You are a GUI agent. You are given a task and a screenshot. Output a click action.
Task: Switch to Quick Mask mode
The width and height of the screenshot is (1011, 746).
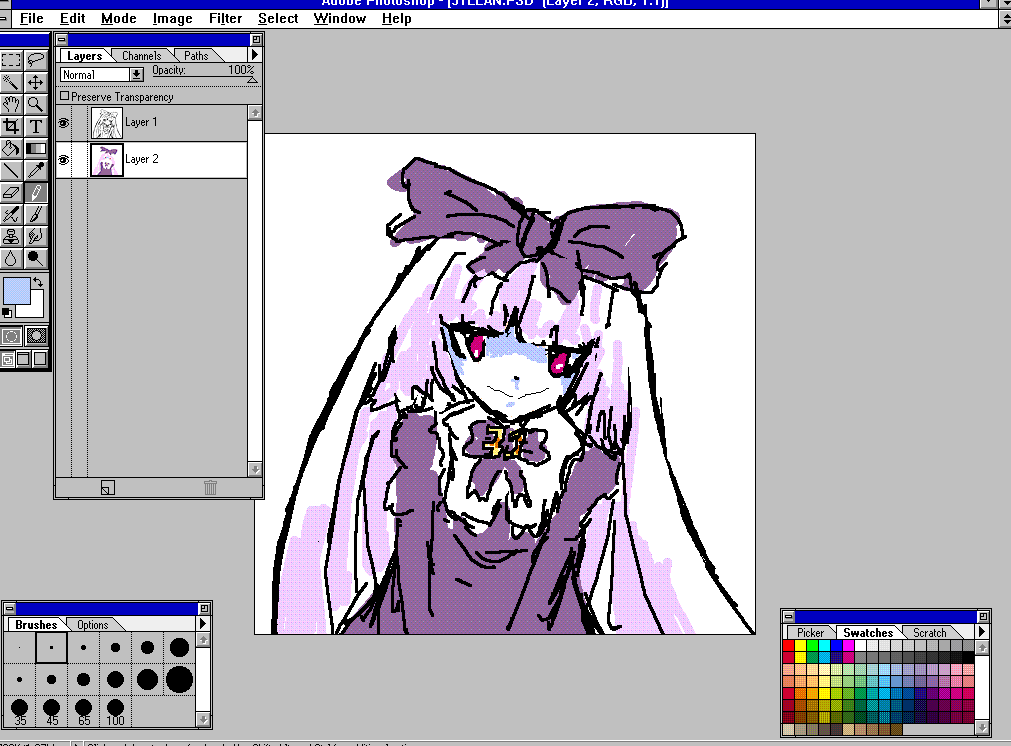[x=36, y=336]
